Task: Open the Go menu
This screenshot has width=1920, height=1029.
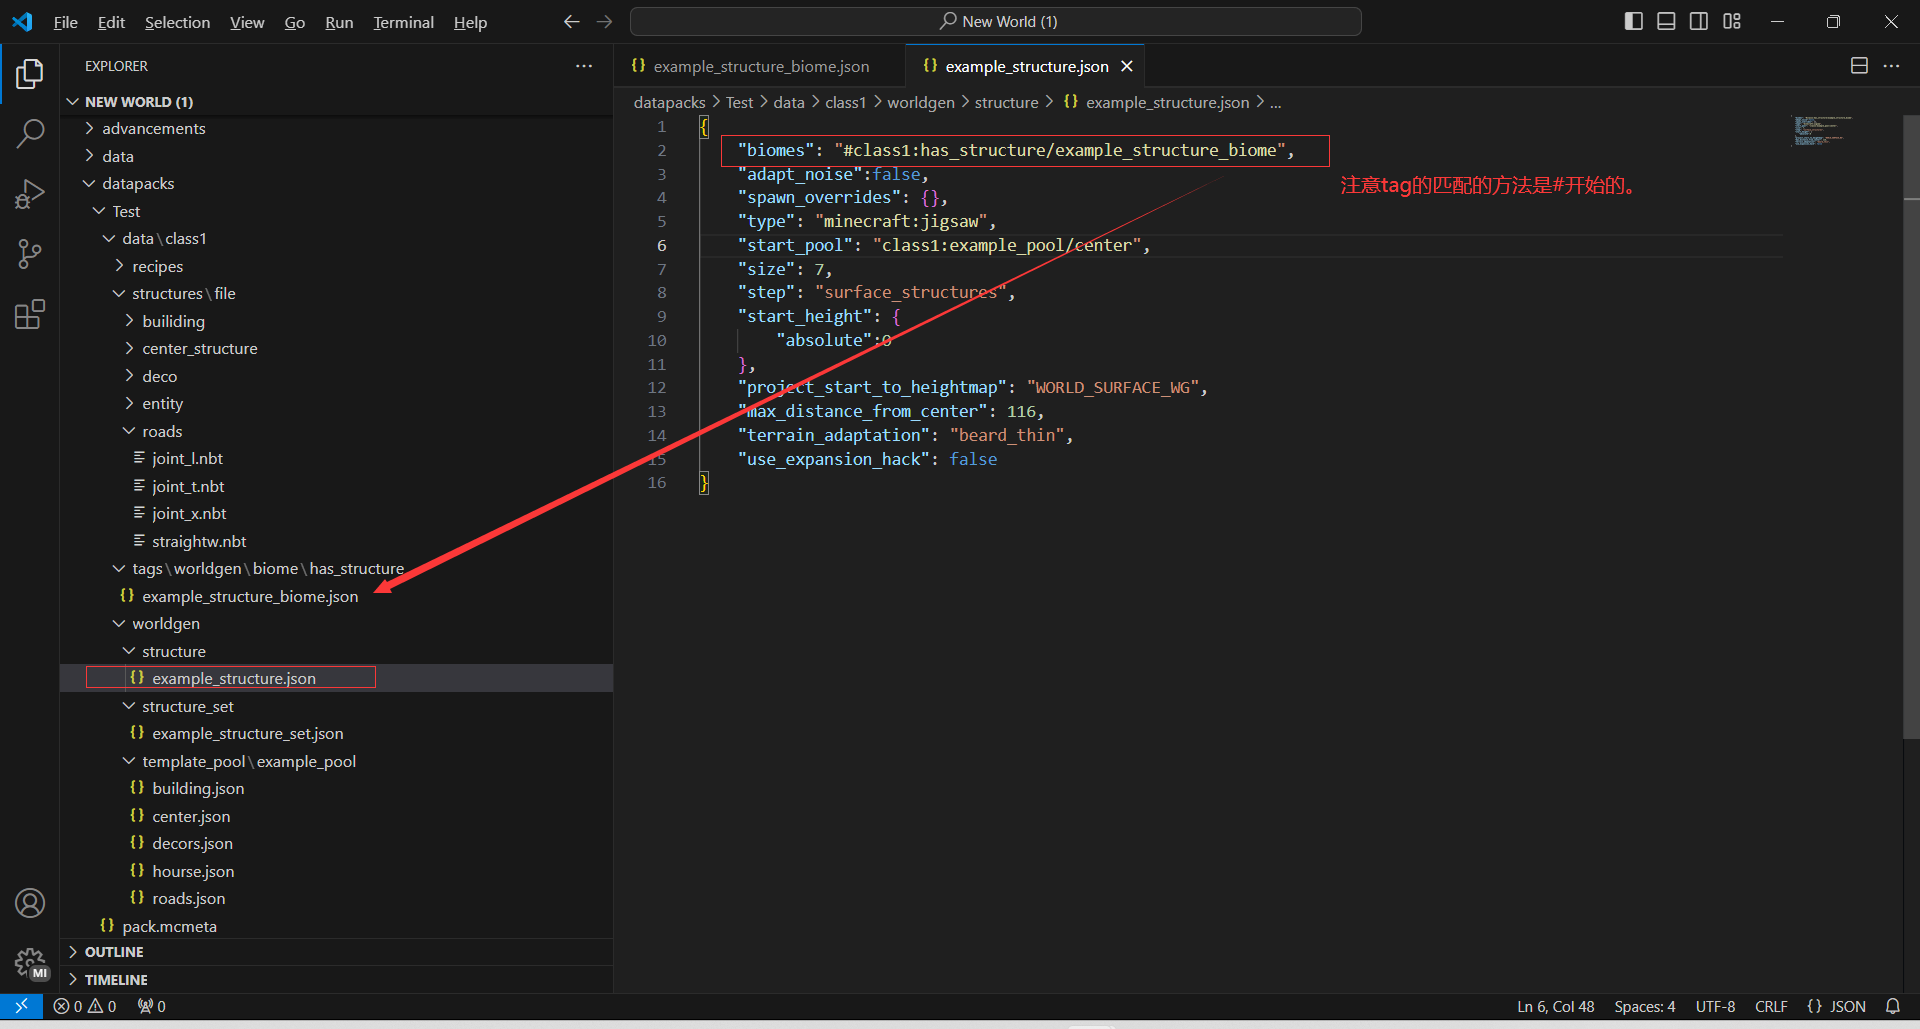Action: pyautogui.click(x=295, y=22)
